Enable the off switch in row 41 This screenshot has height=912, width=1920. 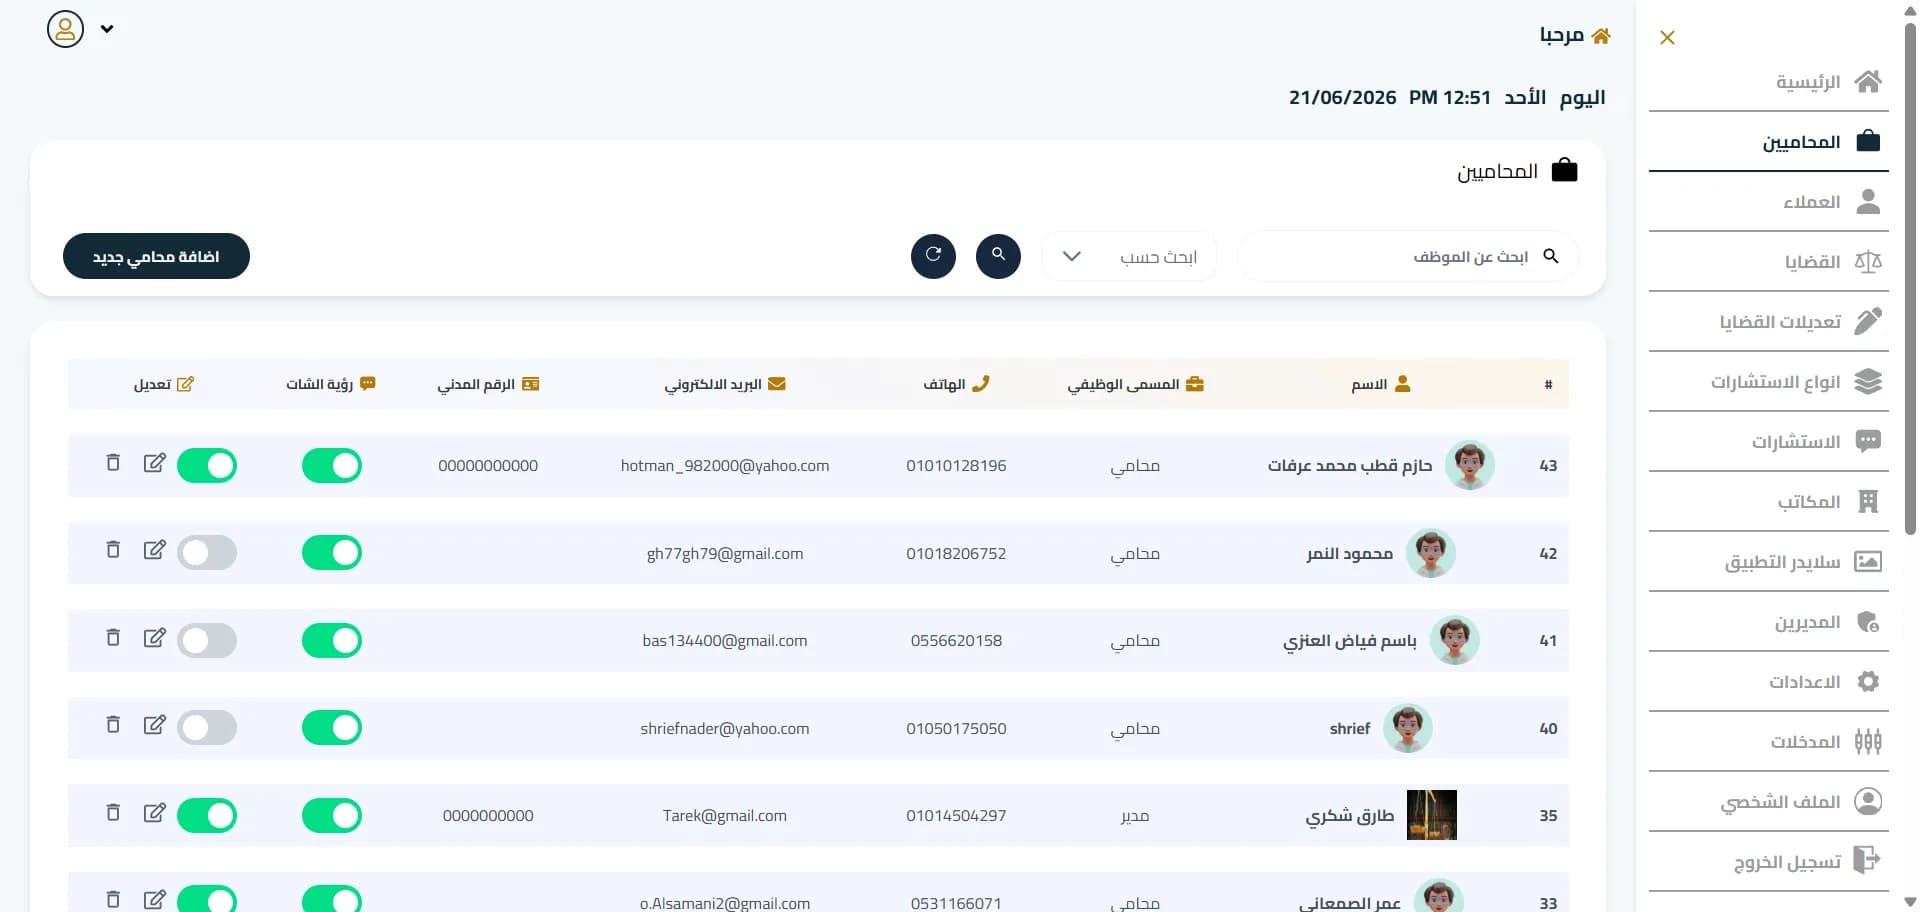click(x=207, y=641)
